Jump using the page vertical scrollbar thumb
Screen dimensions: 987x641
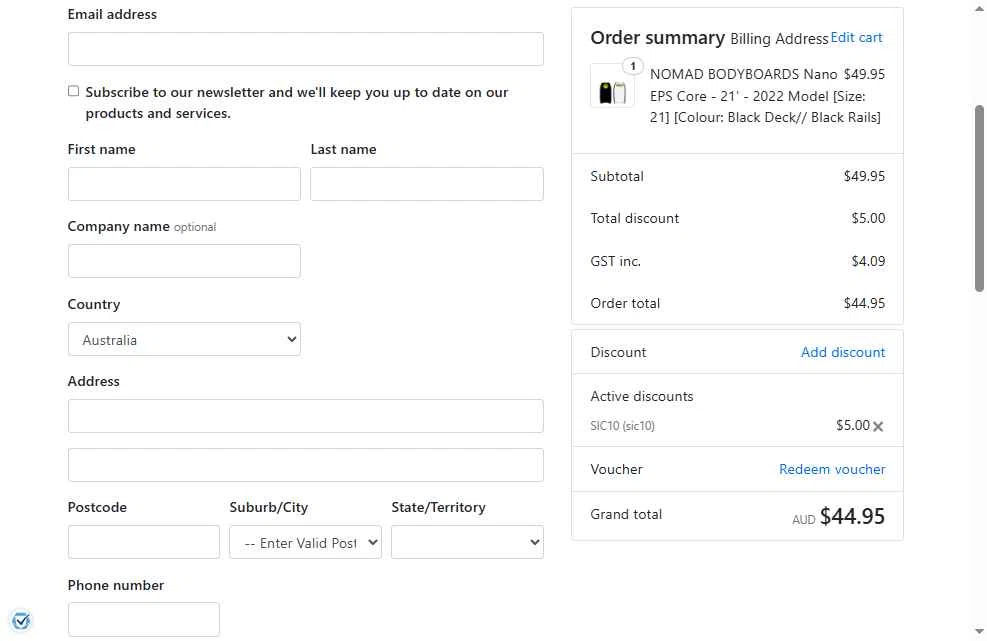(x=979, y=198)
